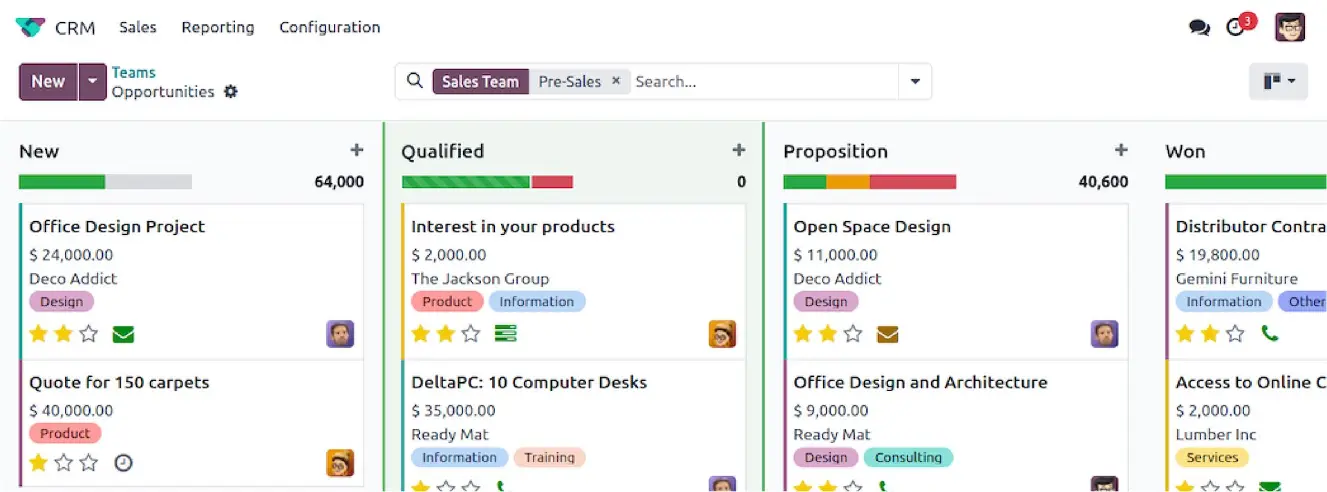This screenshot has width=1327, height=492.
Task: Go to Teams breadcrumb link
Action: pos(133,72)
